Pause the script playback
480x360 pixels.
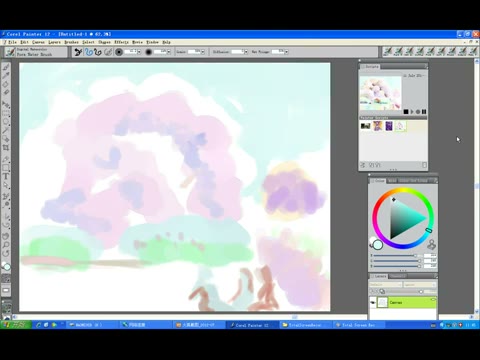[424, 112]
